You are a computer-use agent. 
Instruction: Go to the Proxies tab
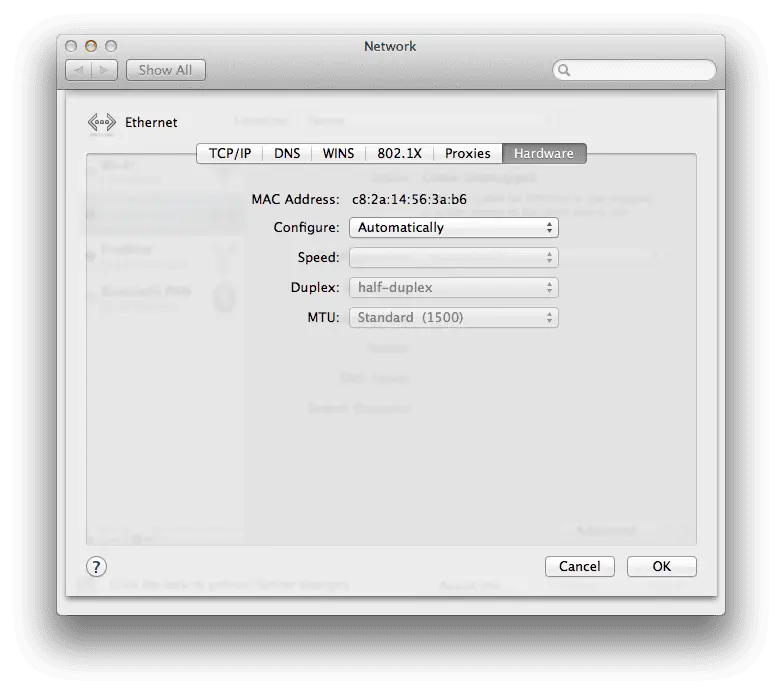pos(467,153)
